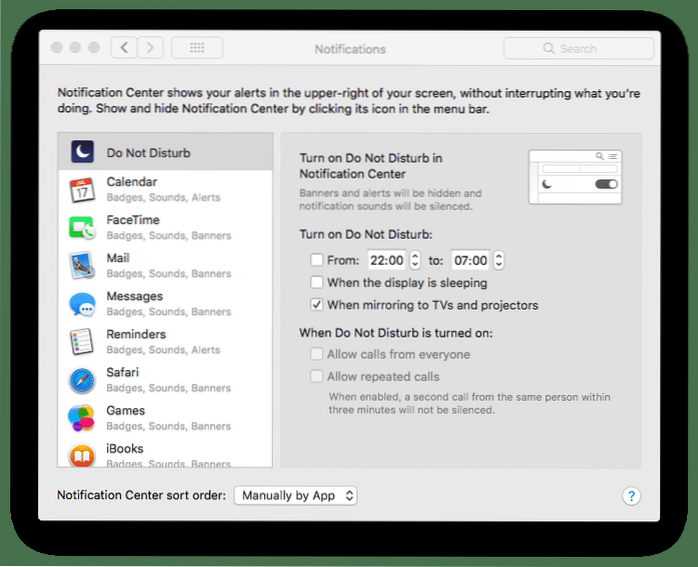Uncheck 'When mirroring to TVs and projectors'
The width and height of the screenshot is (698, 567).
coord(317,305)
